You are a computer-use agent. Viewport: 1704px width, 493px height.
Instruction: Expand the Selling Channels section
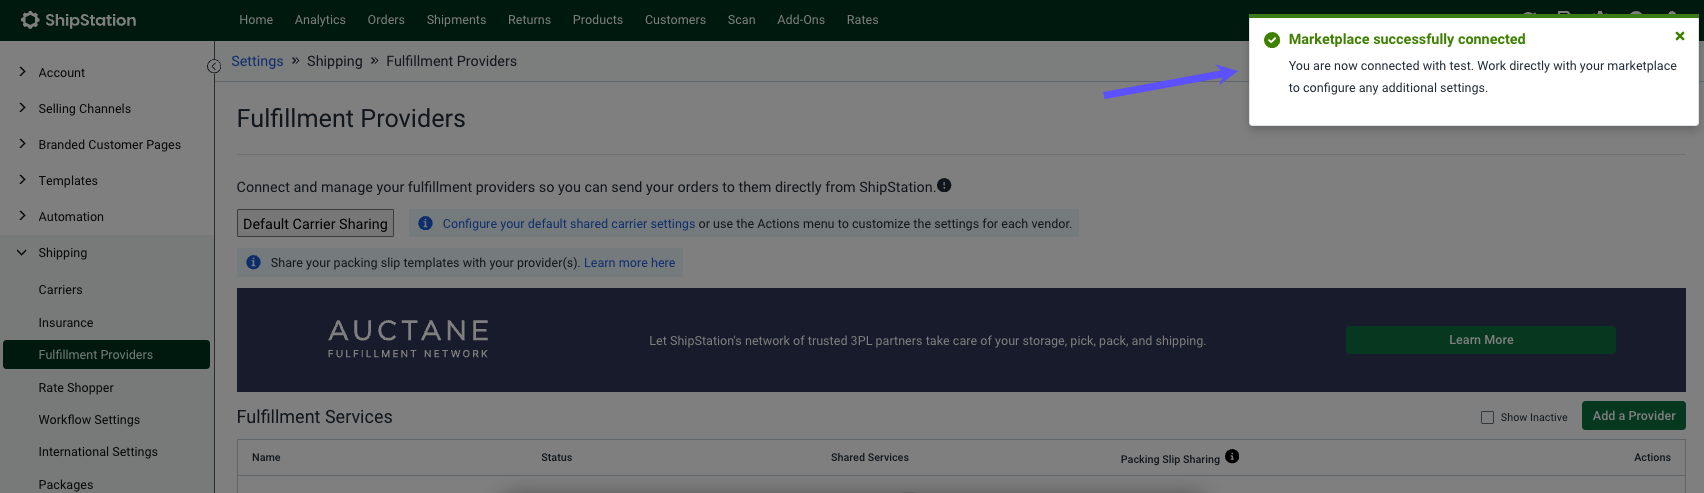(x=22, y=108)
